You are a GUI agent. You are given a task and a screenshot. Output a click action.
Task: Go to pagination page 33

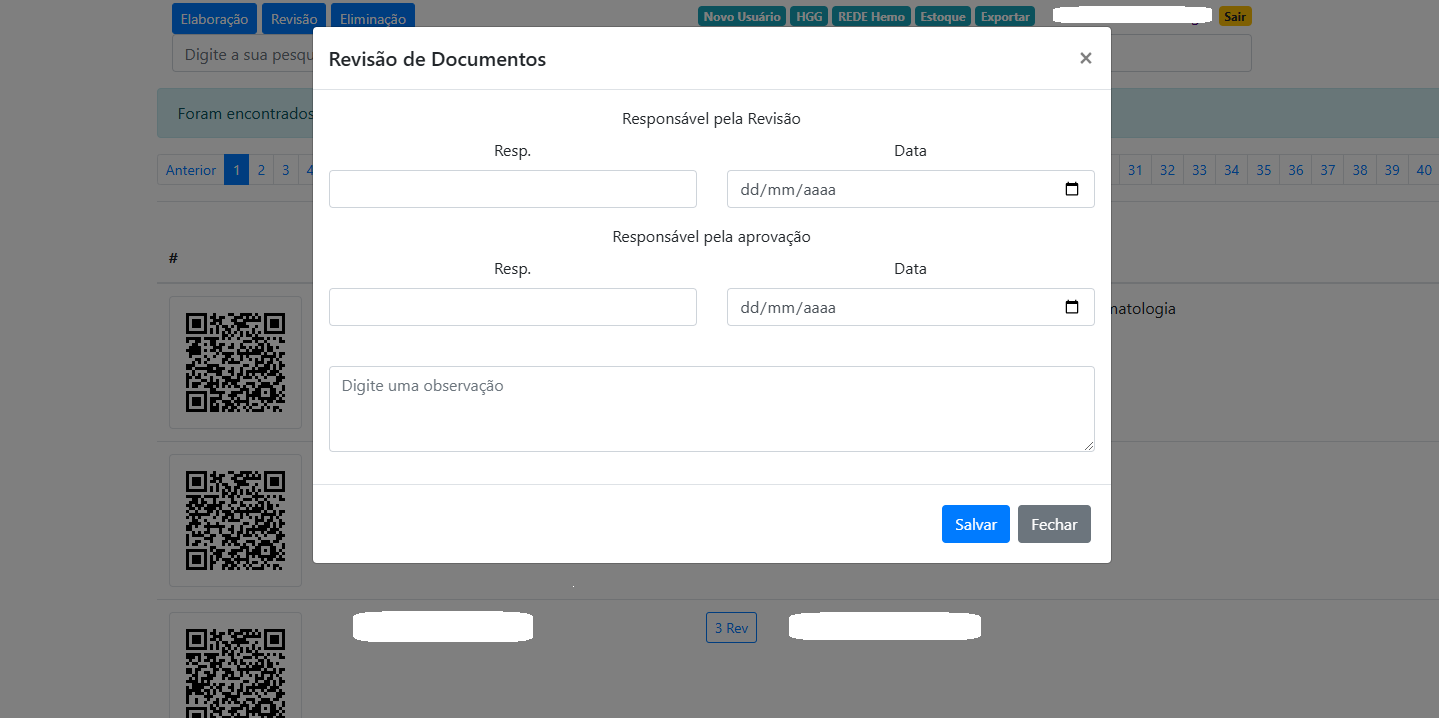coord(1199,170)
